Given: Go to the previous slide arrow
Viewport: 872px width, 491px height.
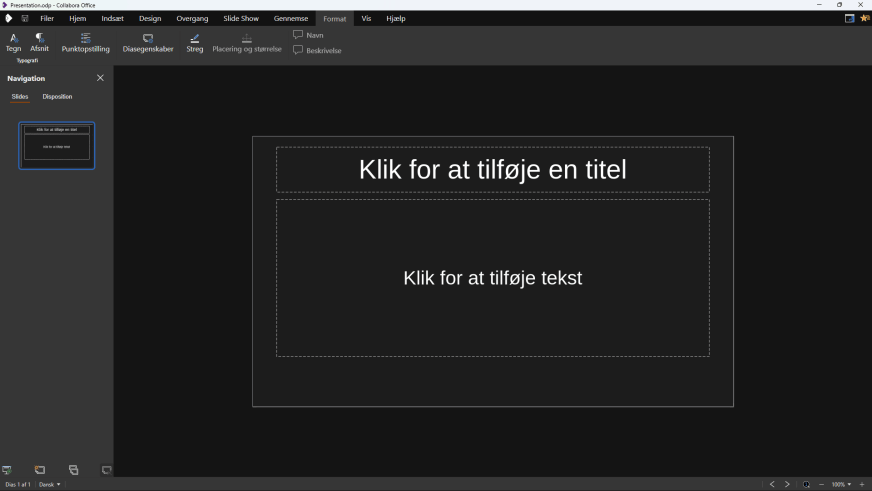Looking at the screenshot, I should tap(772, 484).
